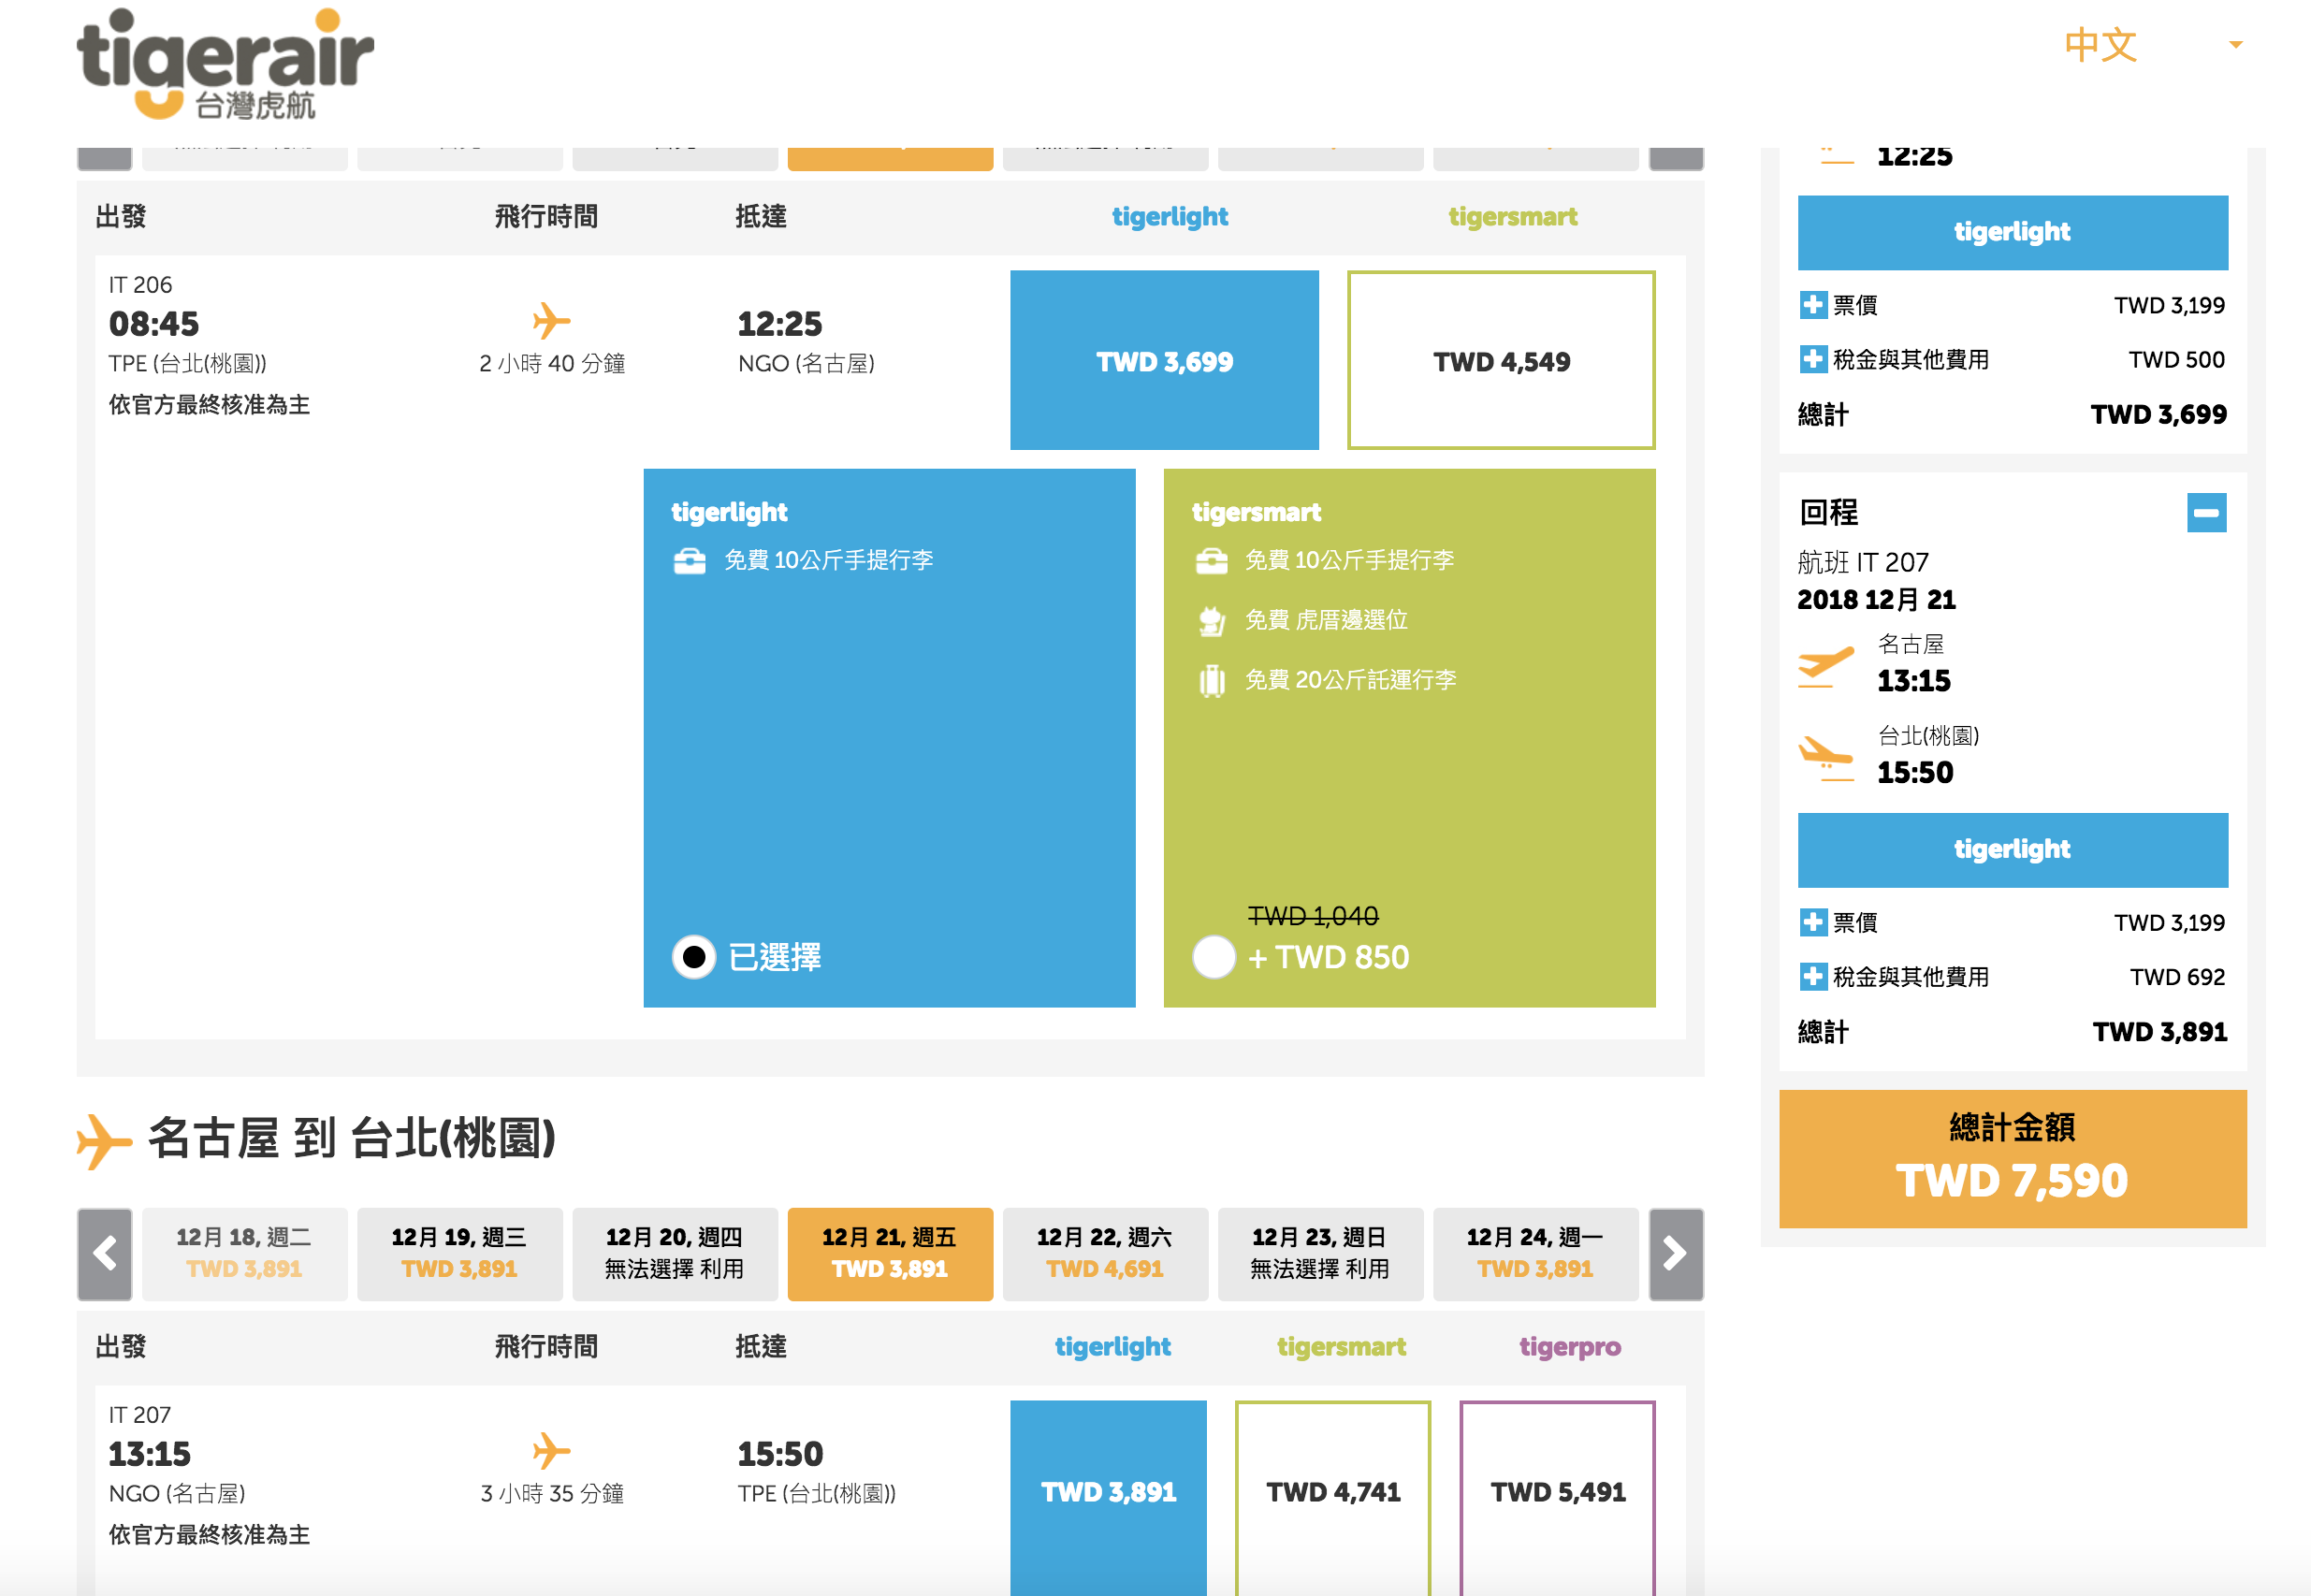Select return date 12月 20, 週四

pyautogui.click(x=675, y=1254)
